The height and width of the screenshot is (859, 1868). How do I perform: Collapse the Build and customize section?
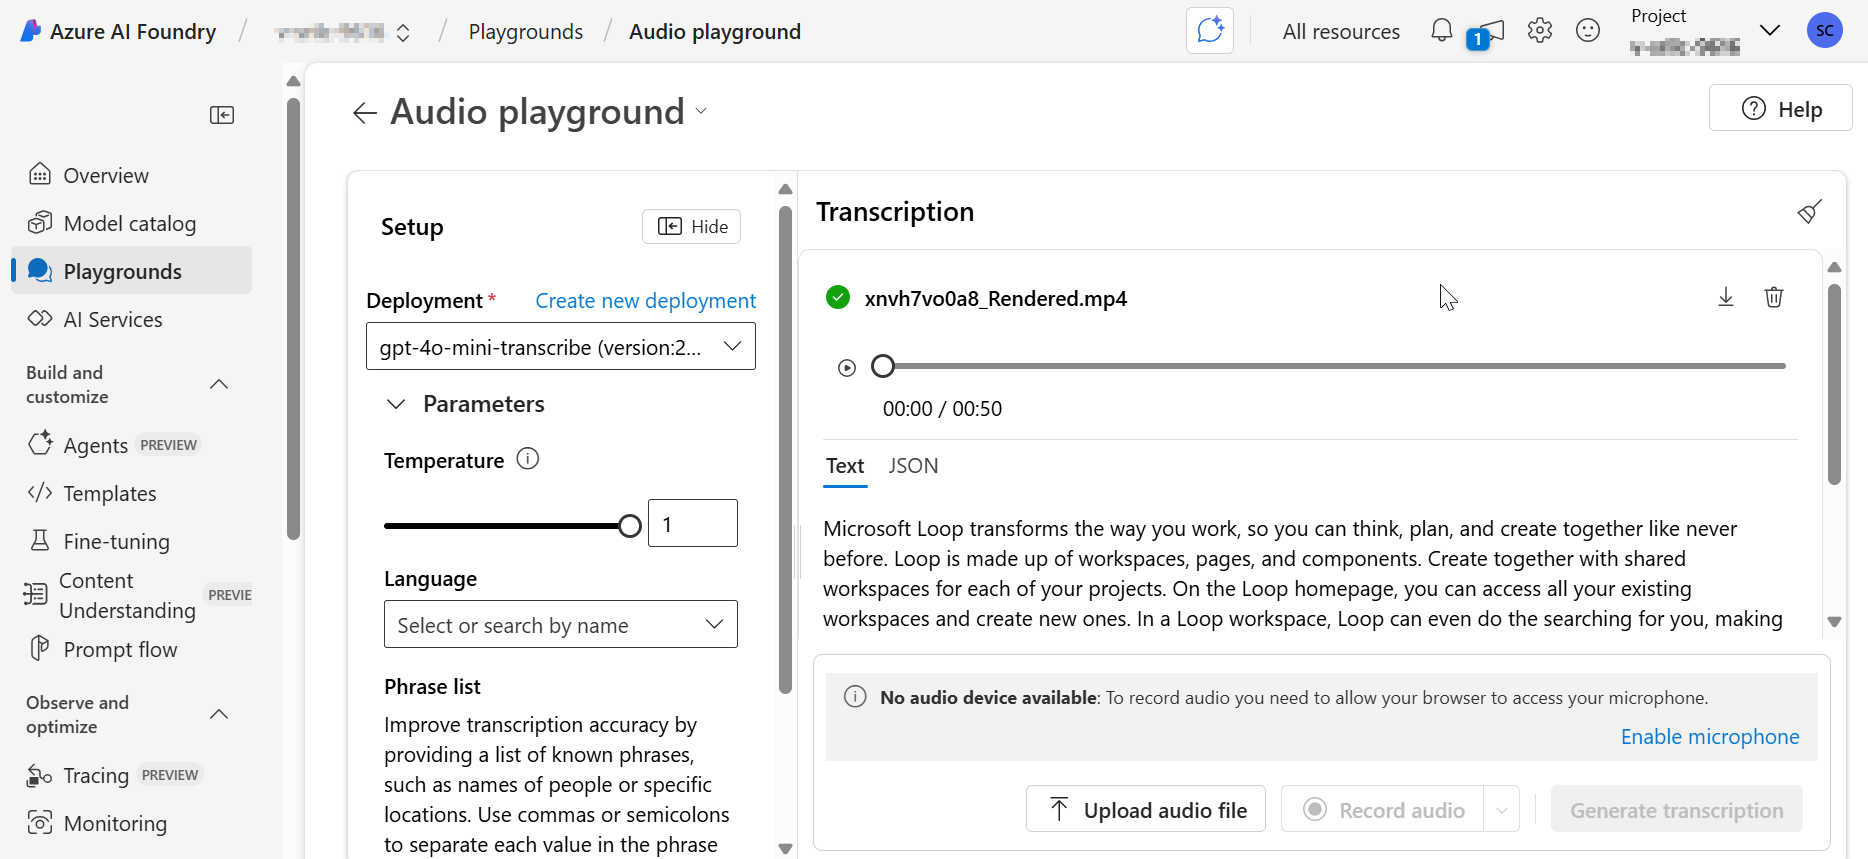tap(219, 384)
